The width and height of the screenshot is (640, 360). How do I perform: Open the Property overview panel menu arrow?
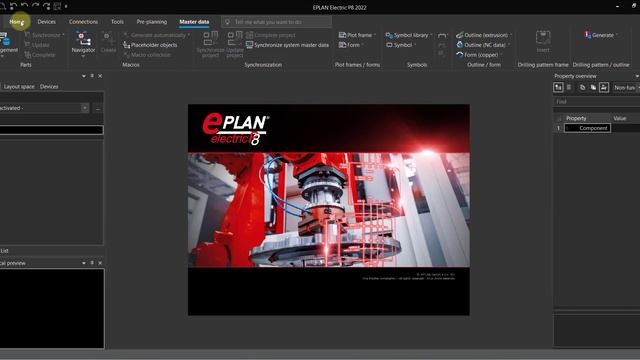(x=637, y=76)
